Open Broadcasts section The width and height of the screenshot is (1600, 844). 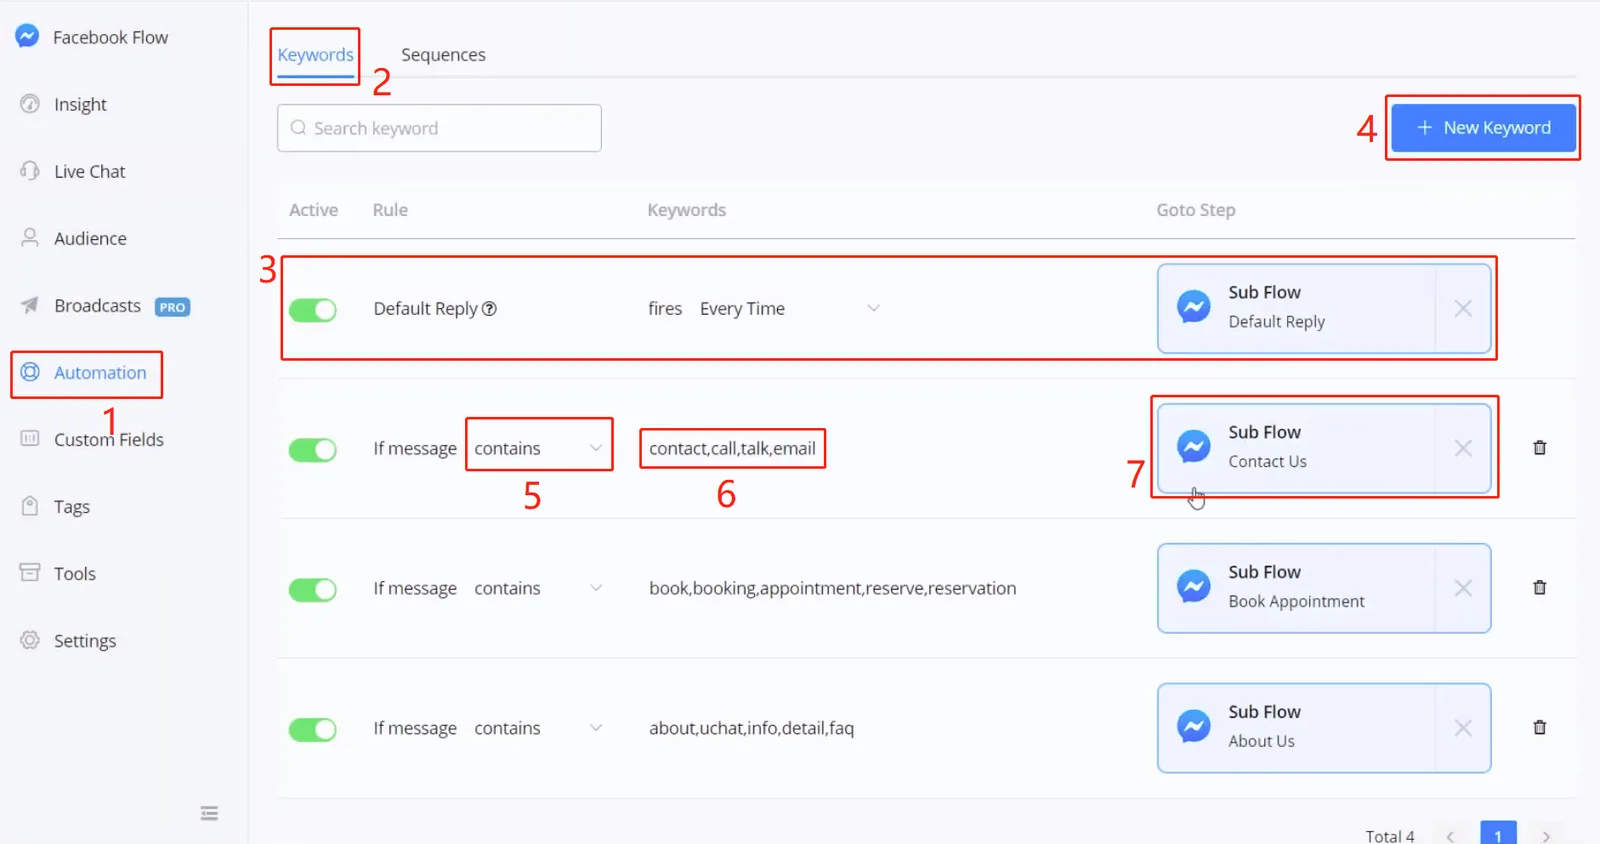pyautogui.click(x=97, y=305)
